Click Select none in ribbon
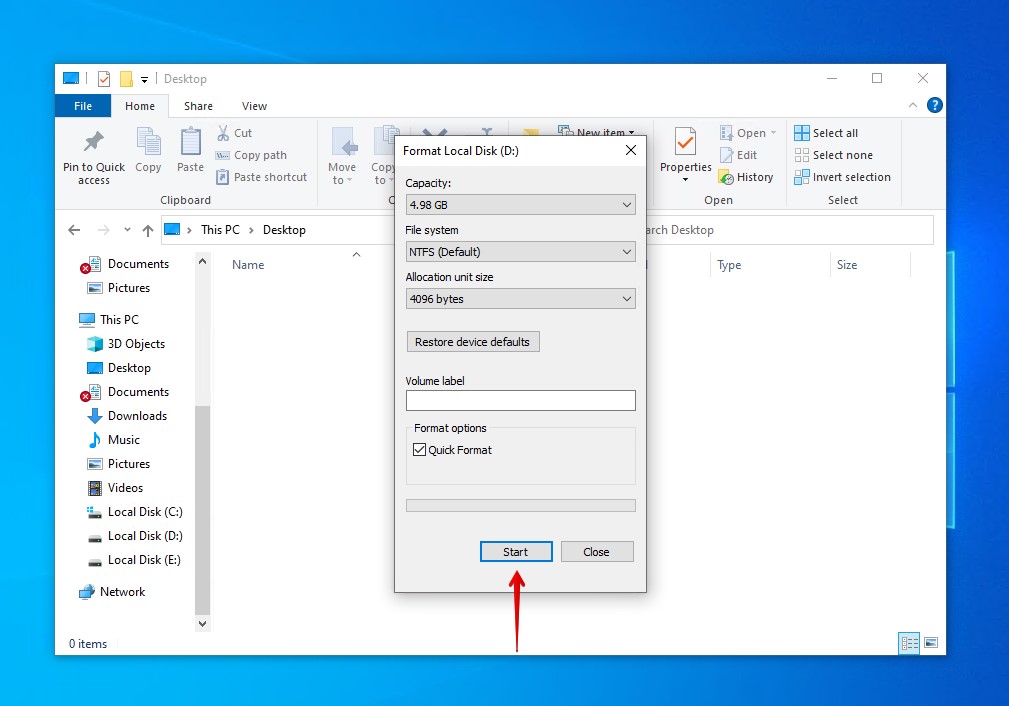 pyautogui.click(x=834, y=155)
